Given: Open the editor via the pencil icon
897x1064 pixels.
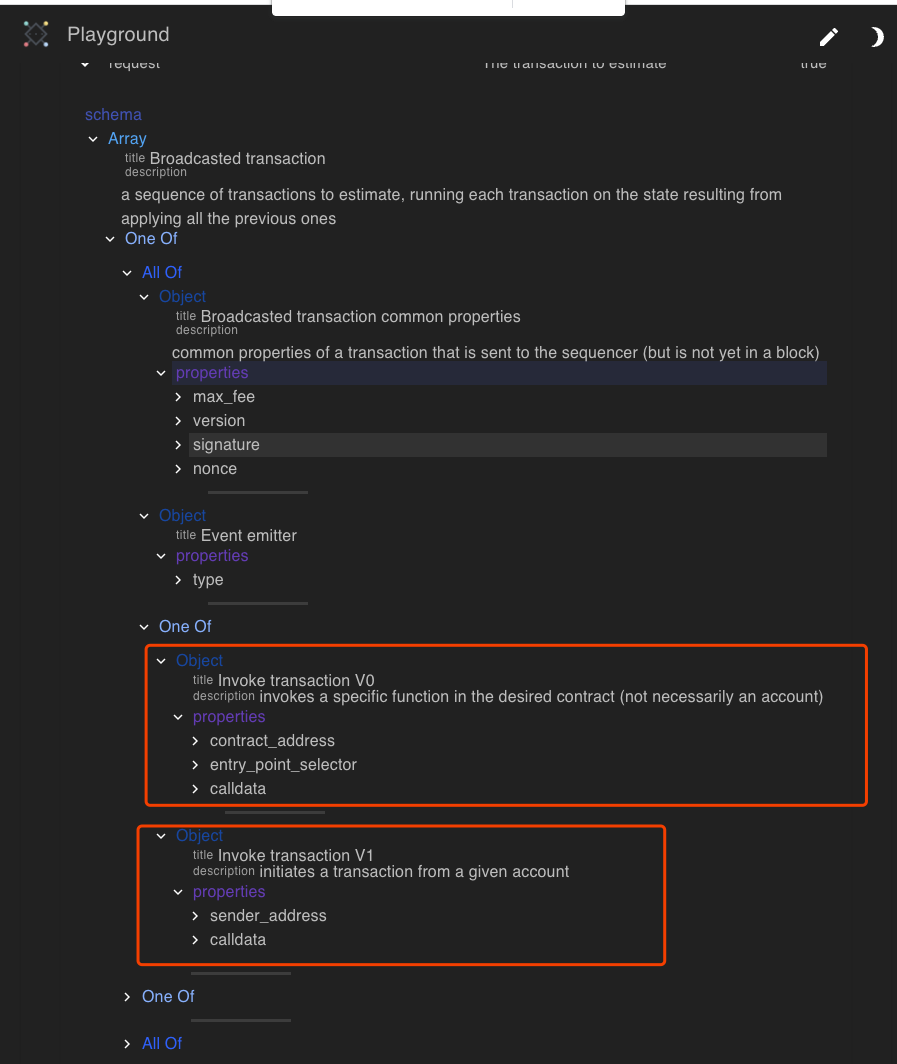Looking at the screenshot, I should 829,37.
